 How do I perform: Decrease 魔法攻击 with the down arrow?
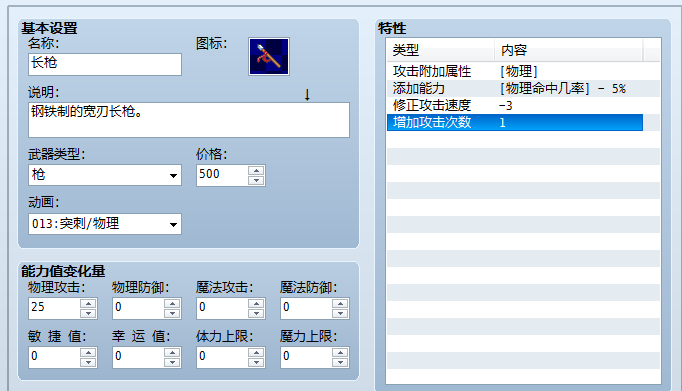256,314
